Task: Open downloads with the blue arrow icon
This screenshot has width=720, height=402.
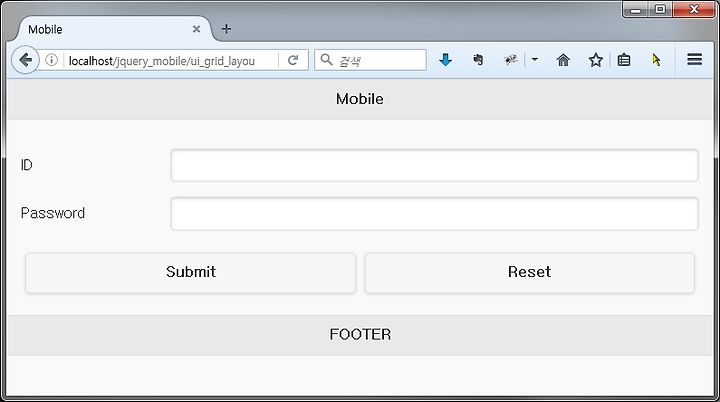Action: [445, 60]
